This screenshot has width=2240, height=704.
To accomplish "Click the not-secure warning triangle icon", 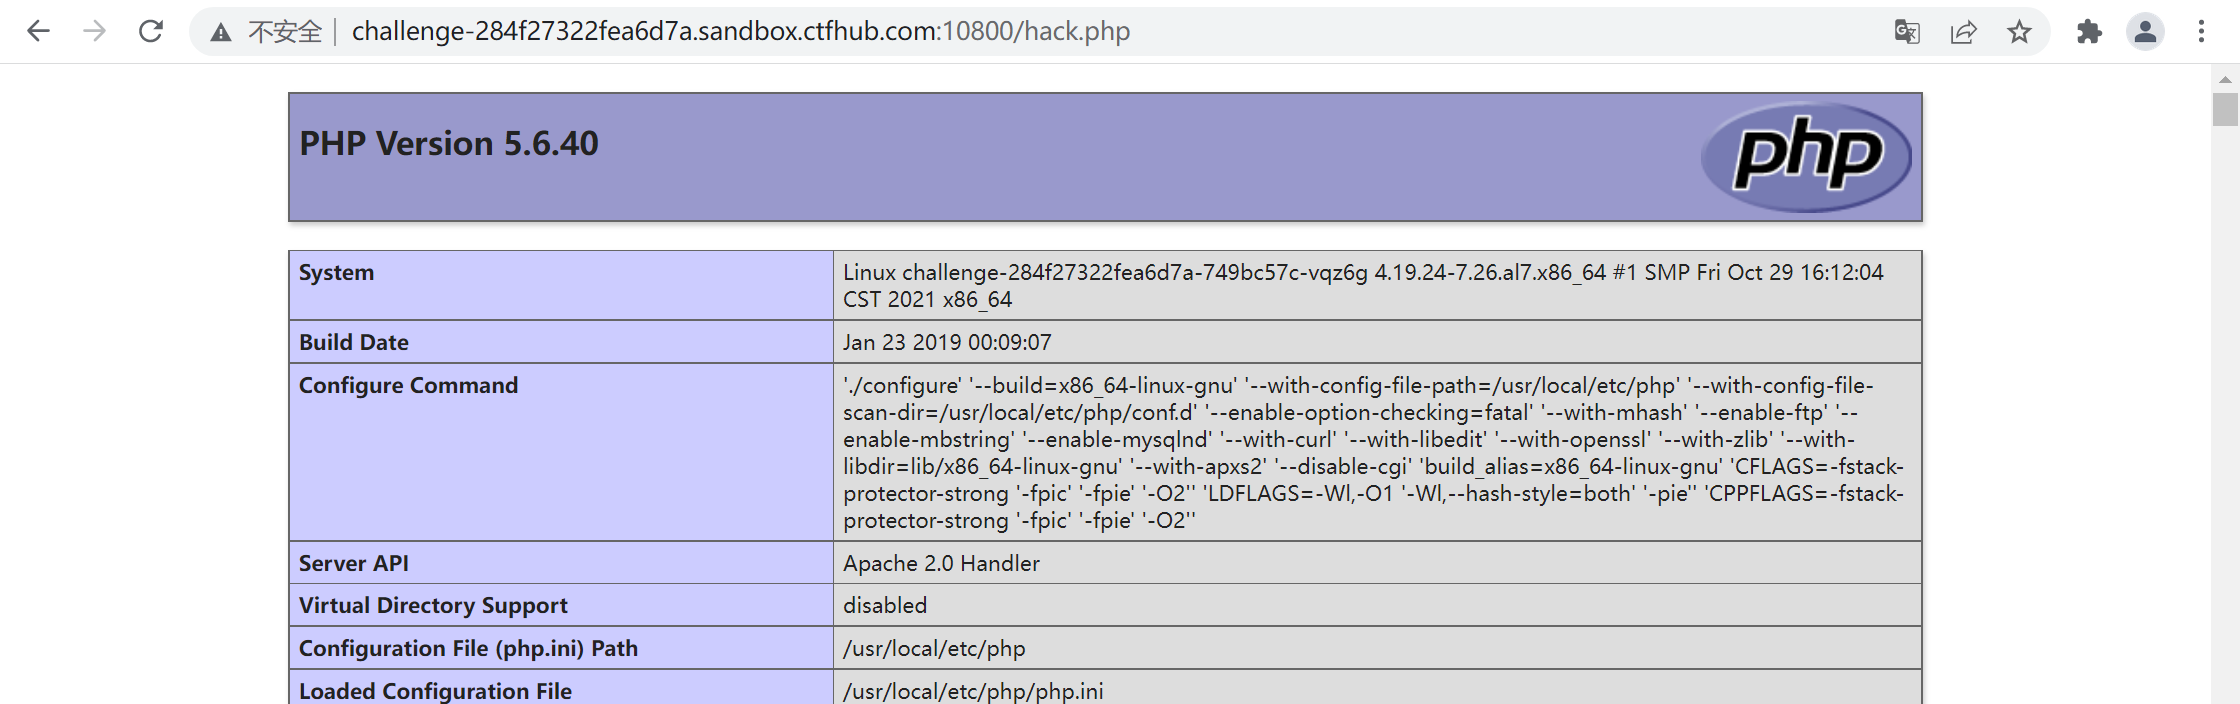I will (221, 32).
